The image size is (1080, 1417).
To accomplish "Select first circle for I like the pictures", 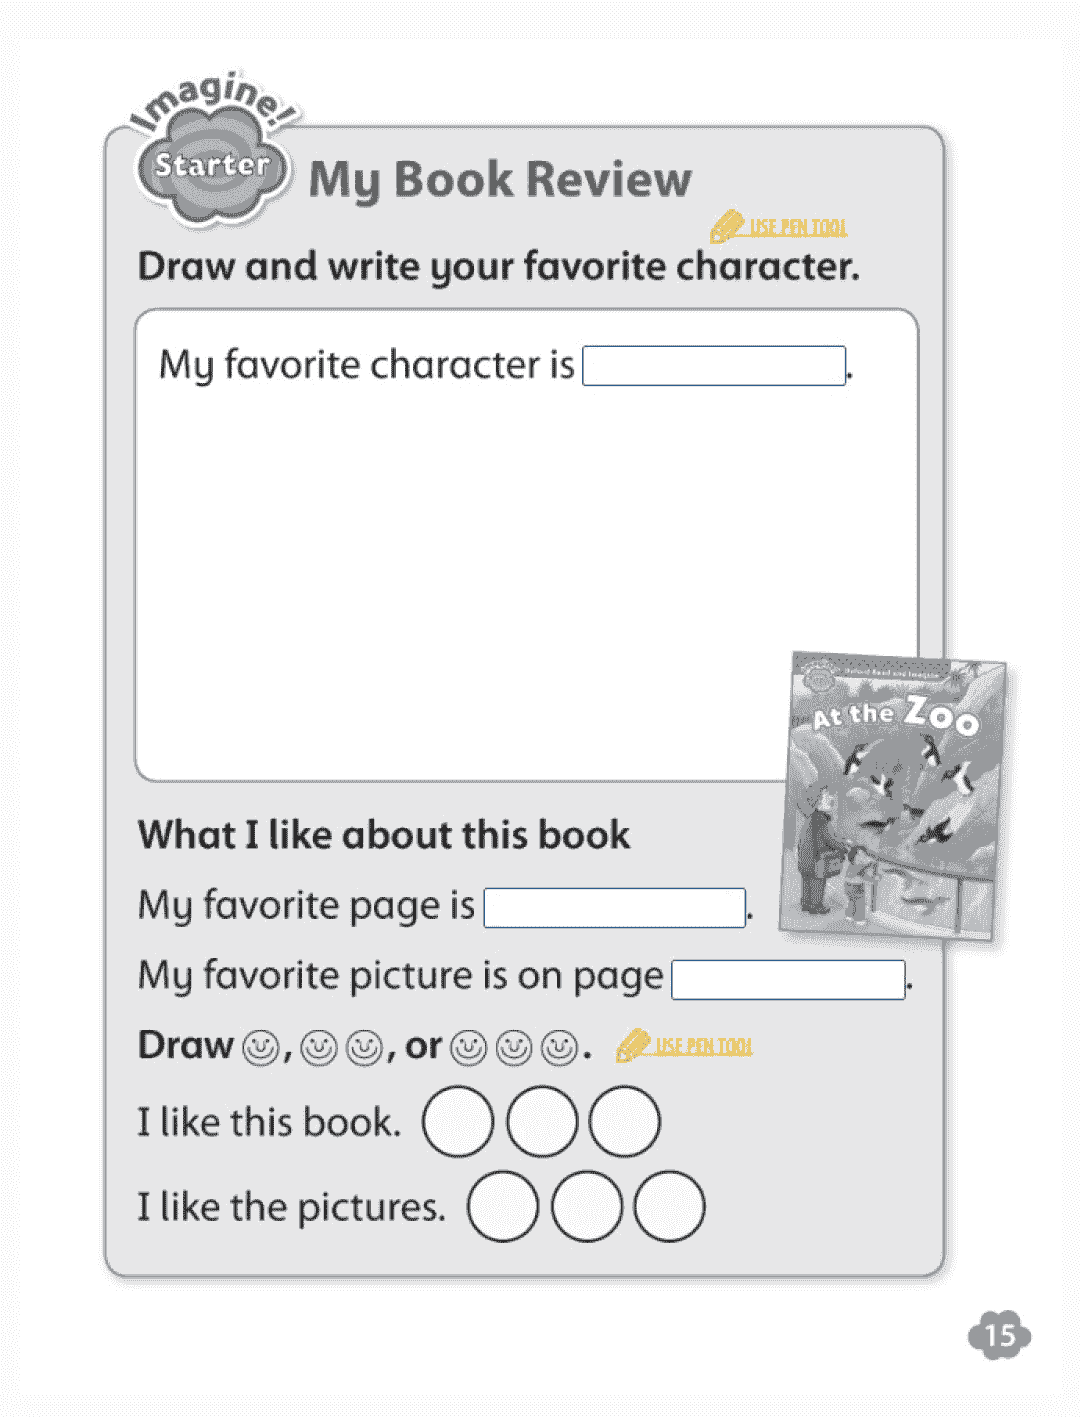I will (503, 1206).
